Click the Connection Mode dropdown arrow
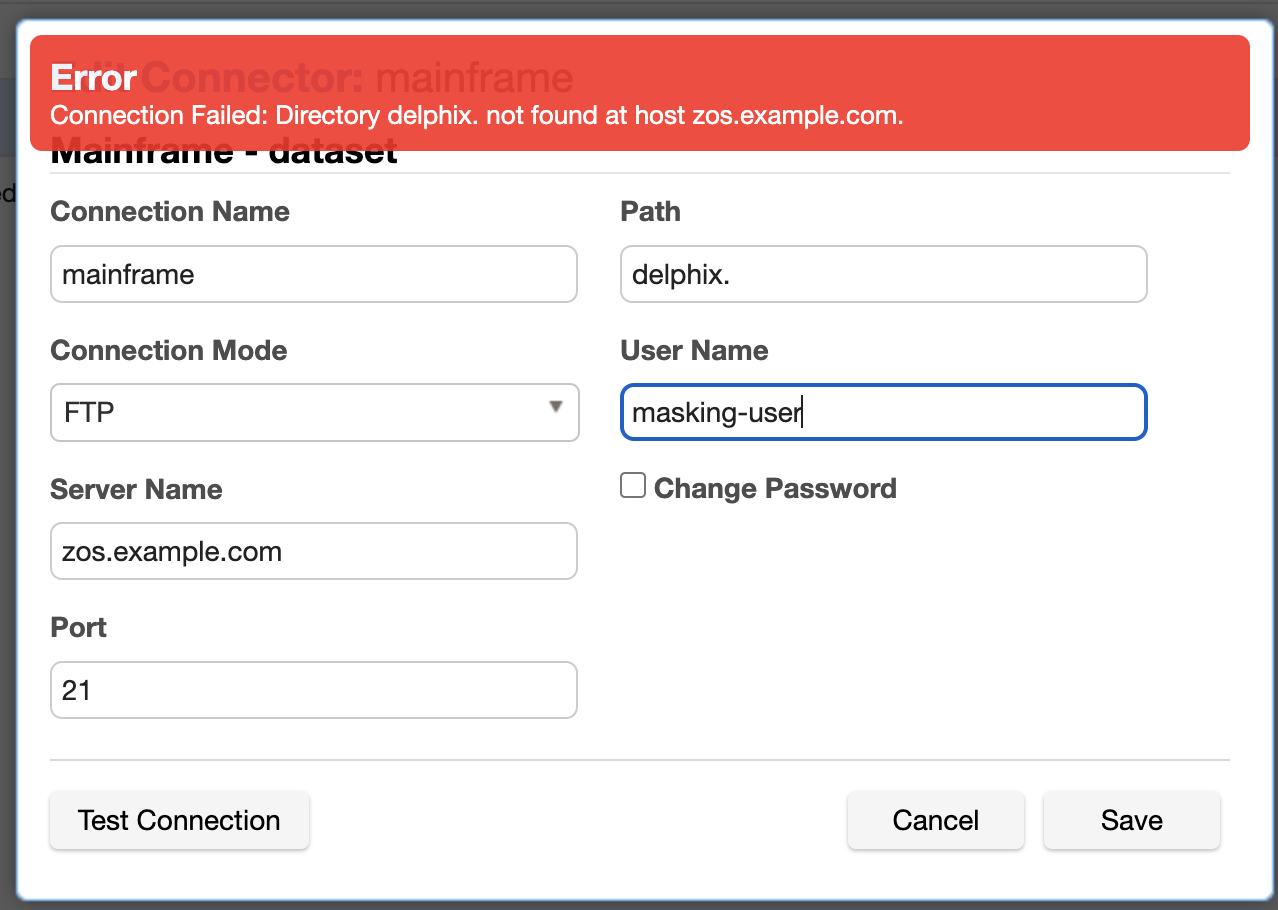Image resolution: width=1278 pixels, height=910 pixels. 556,407
